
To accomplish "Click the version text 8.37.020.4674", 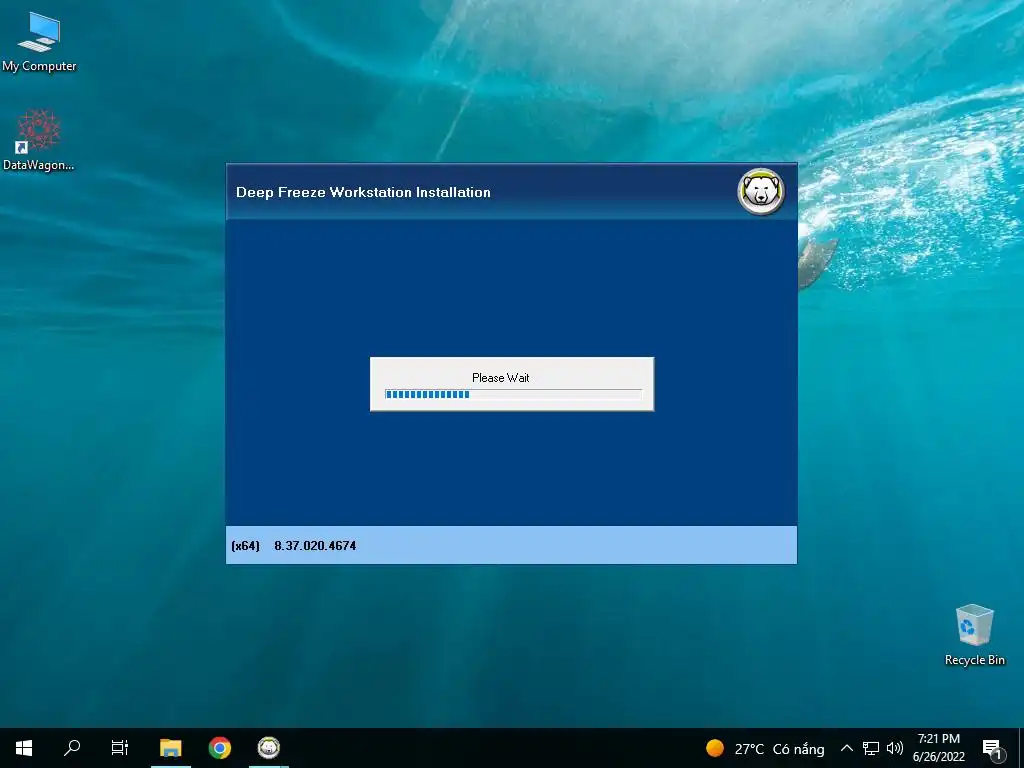I will [315, 546].
